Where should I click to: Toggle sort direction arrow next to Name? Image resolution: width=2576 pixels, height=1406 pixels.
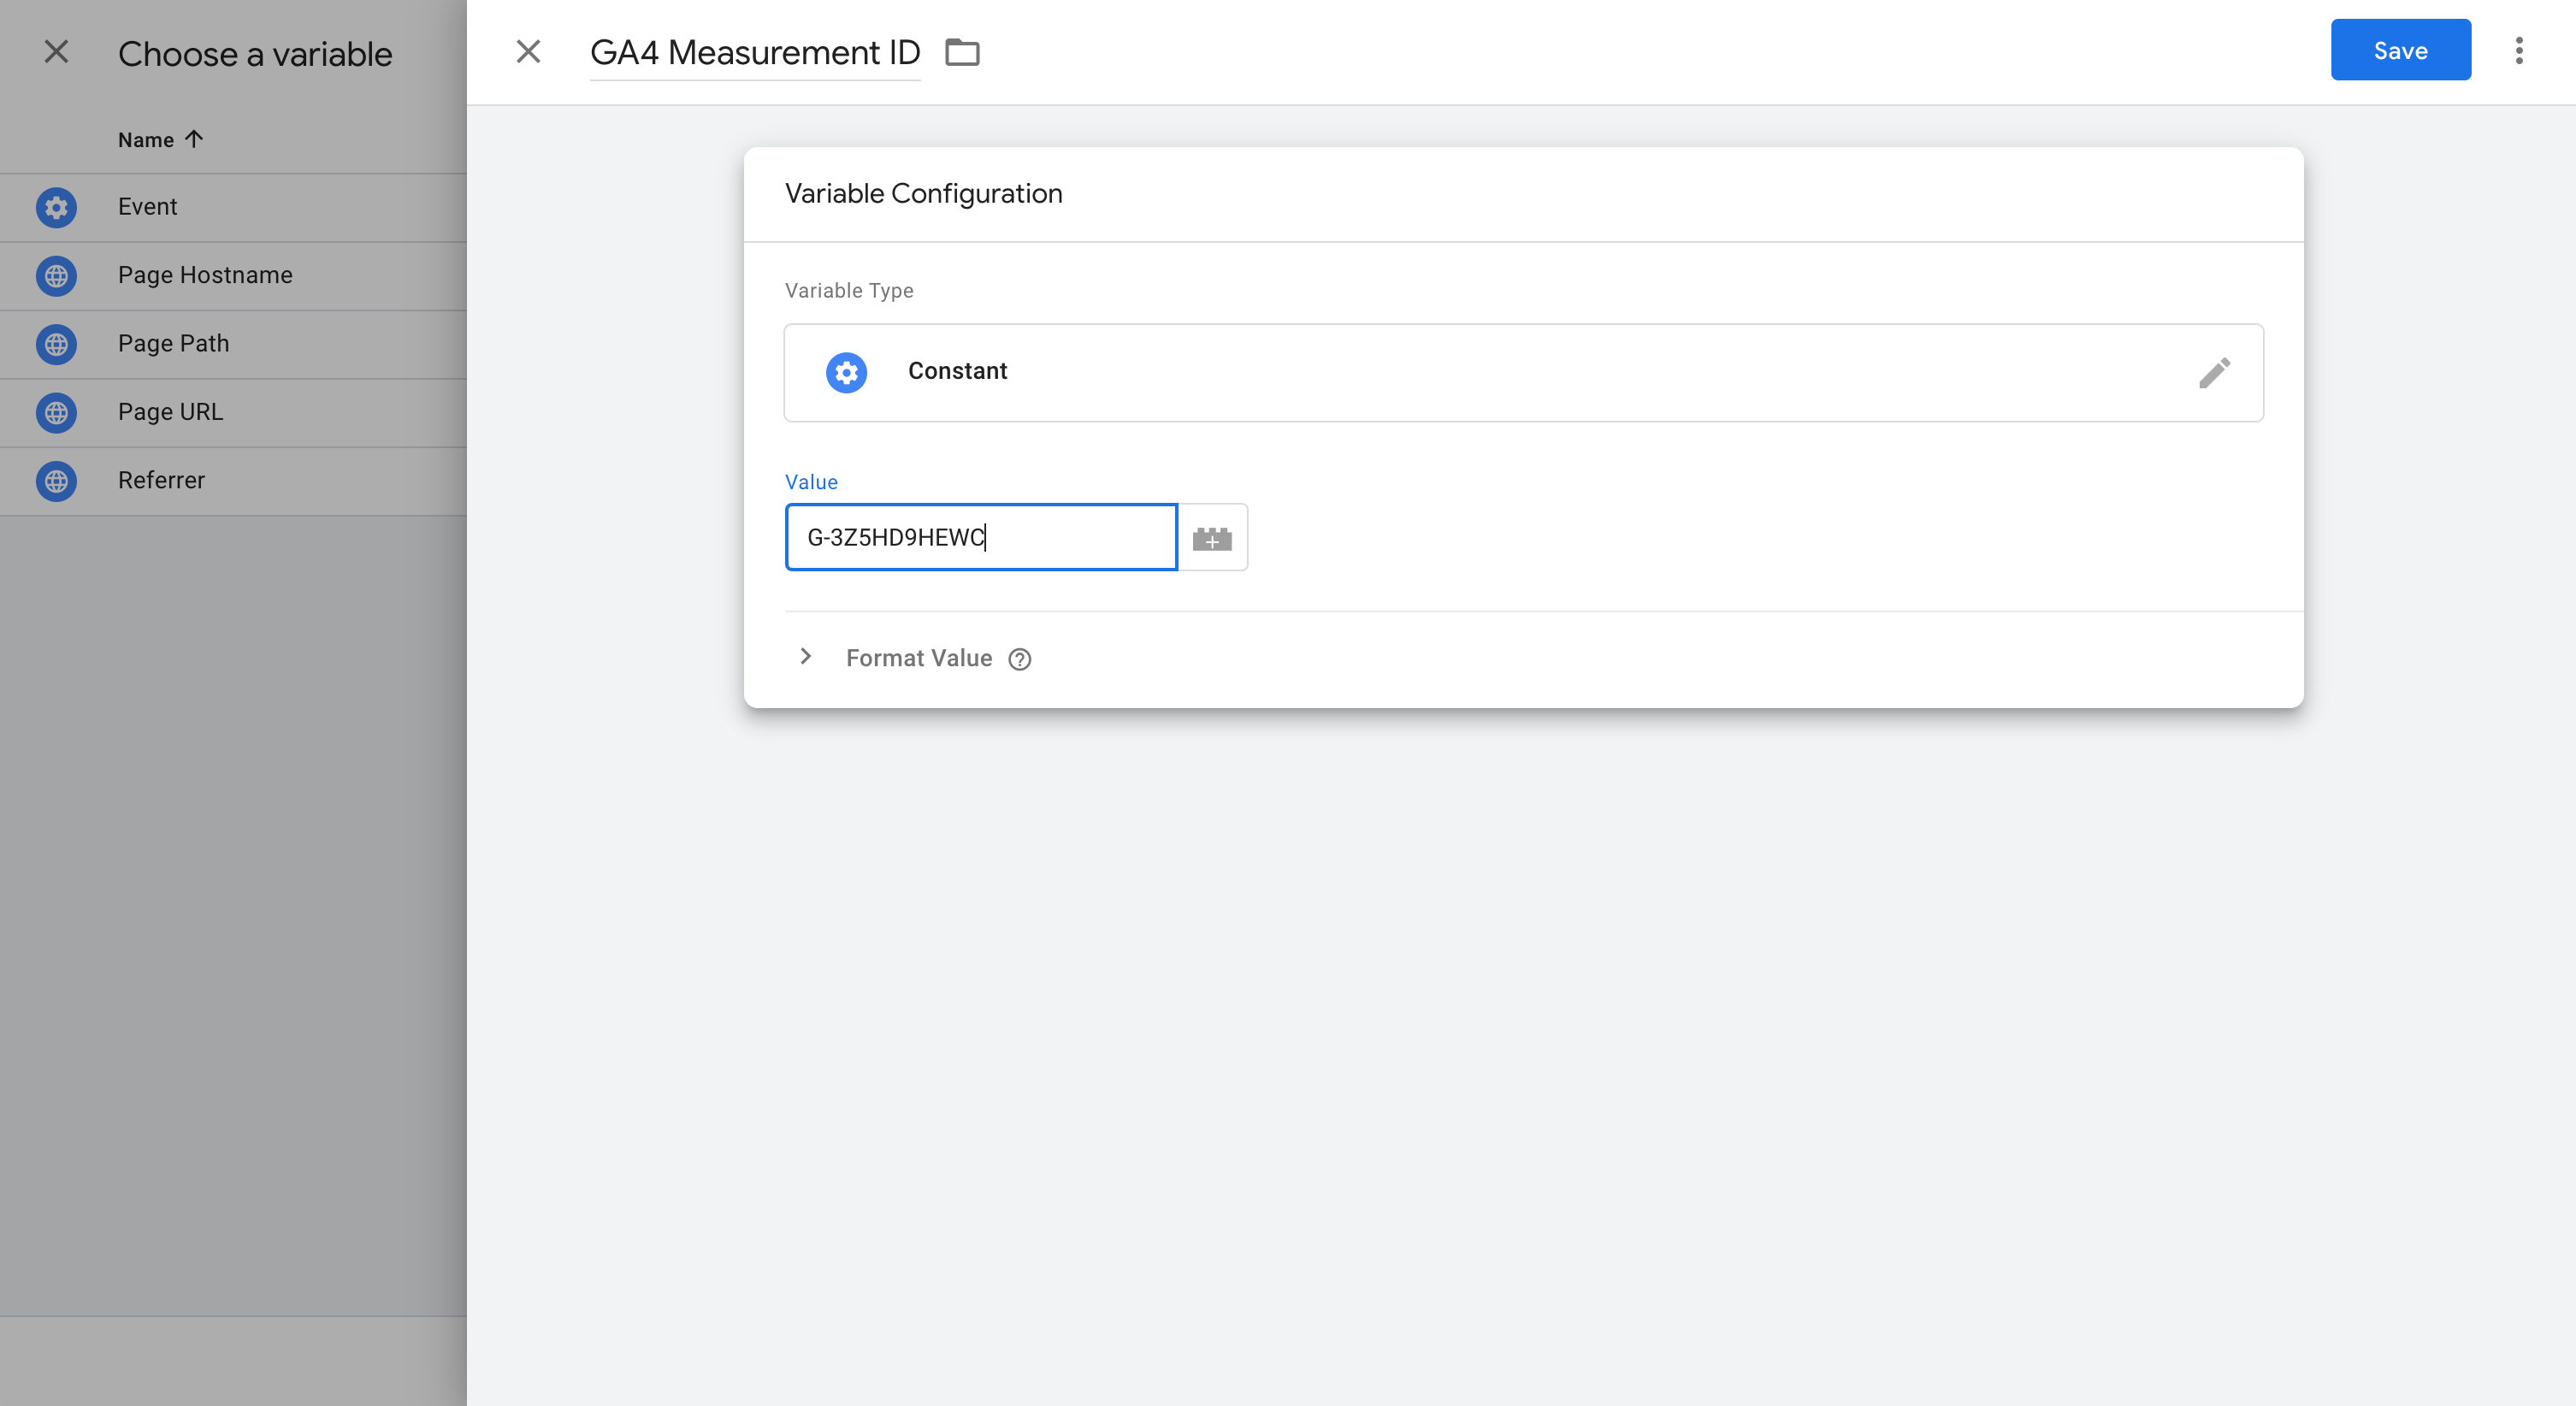pyautogui.click(x=194, y=139)
